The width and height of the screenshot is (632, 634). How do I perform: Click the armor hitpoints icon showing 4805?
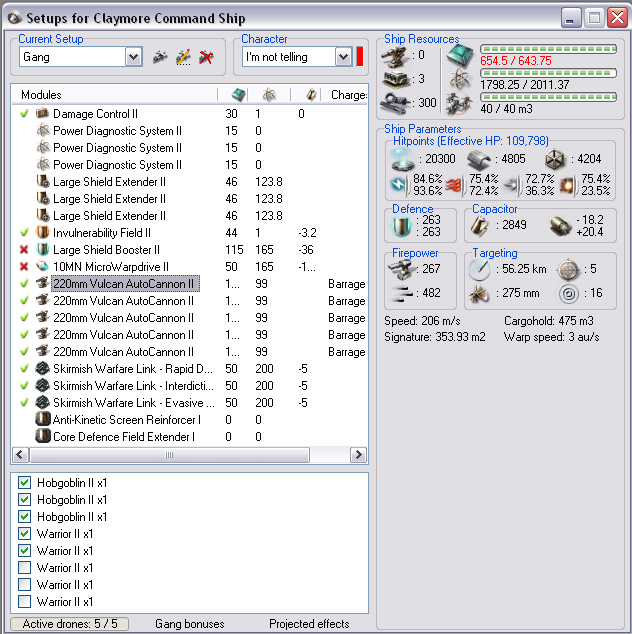478,160
